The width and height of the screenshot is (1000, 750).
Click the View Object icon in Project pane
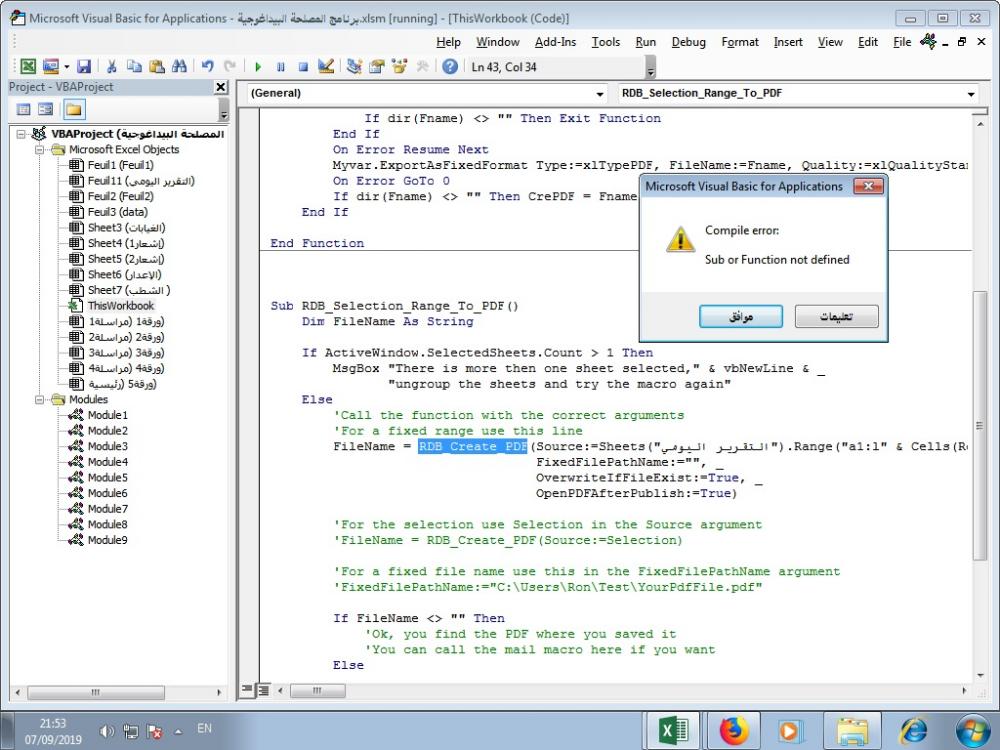[x=45, y=110]
